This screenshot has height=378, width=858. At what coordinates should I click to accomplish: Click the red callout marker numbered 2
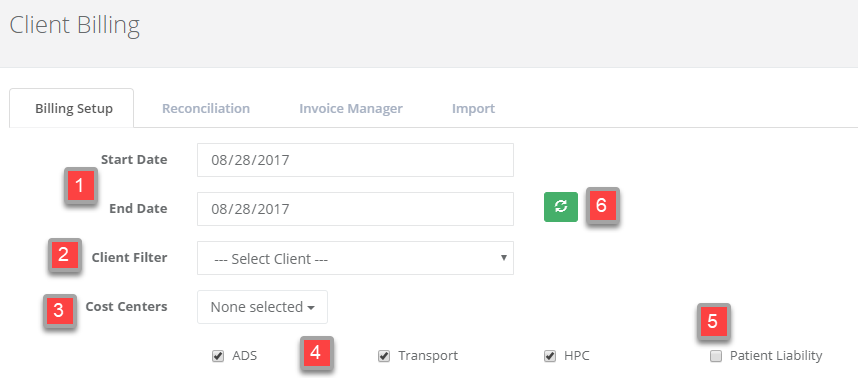point(64,255)
